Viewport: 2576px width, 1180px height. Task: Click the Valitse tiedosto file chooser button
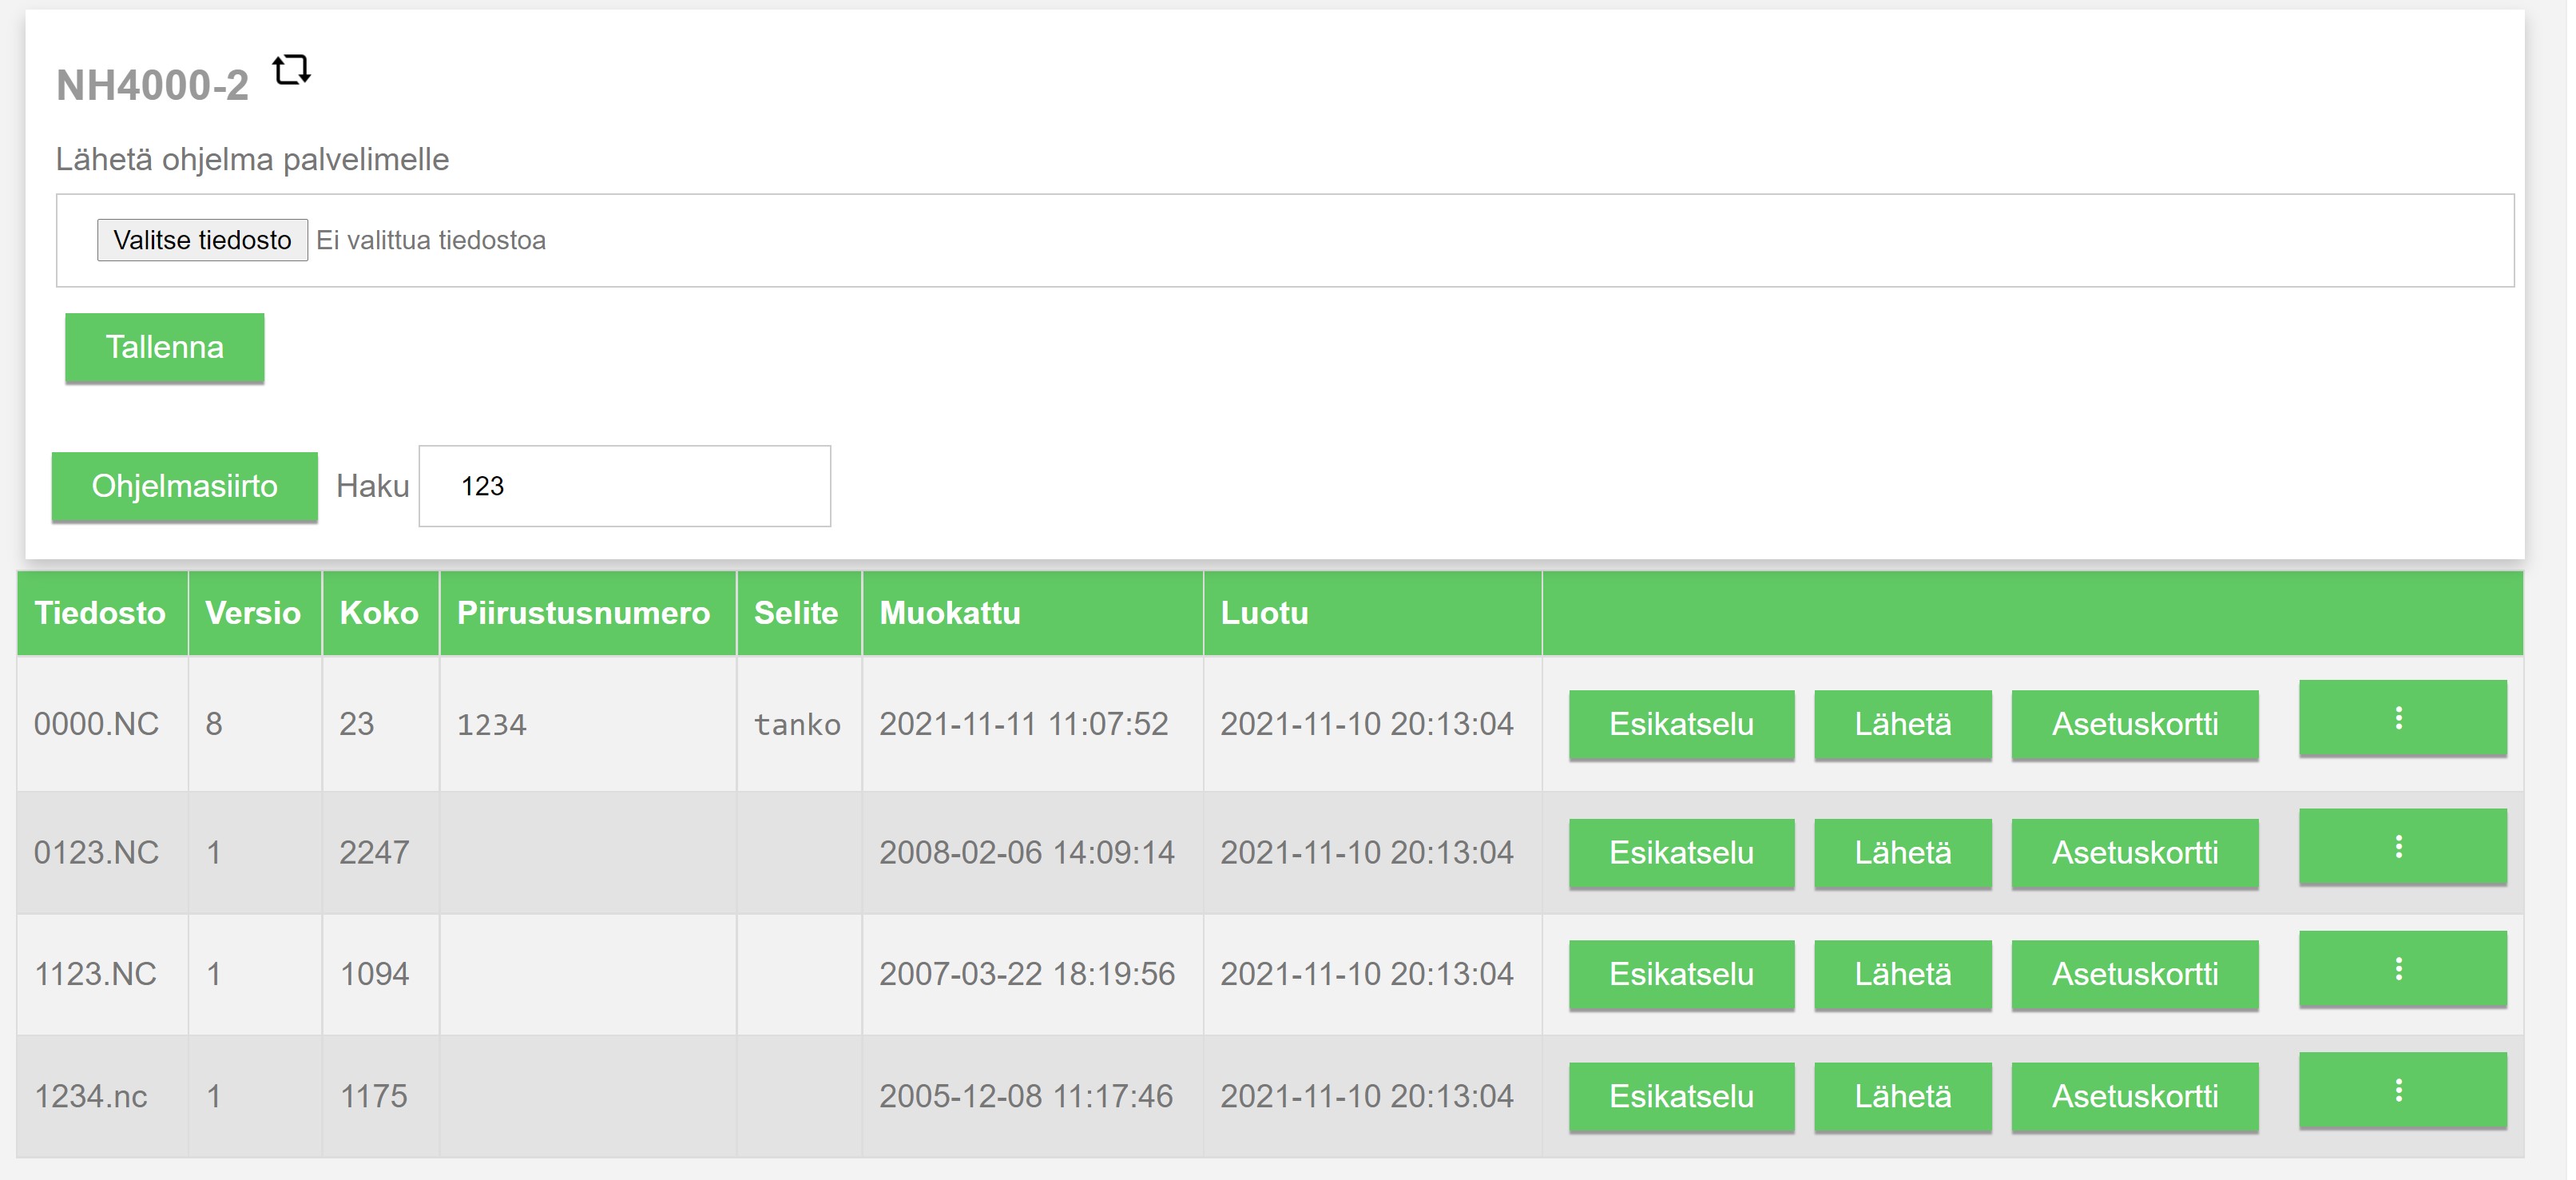202,240
